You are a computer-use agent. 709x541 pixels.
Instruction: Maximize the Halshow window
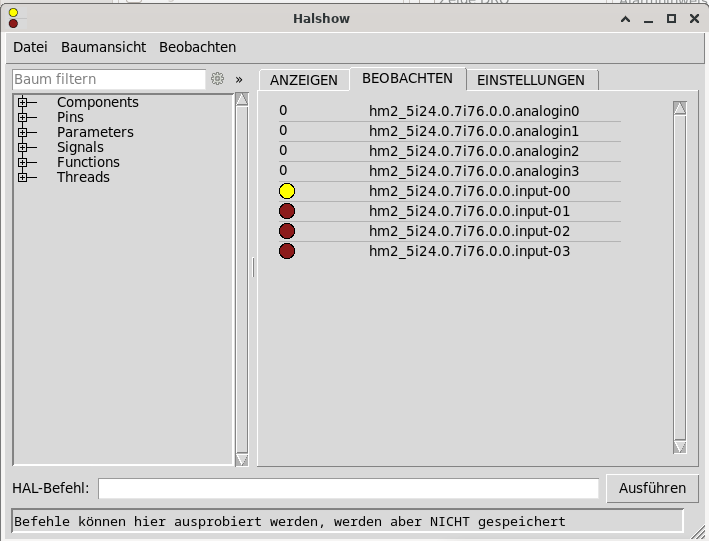tap(671, 19)
